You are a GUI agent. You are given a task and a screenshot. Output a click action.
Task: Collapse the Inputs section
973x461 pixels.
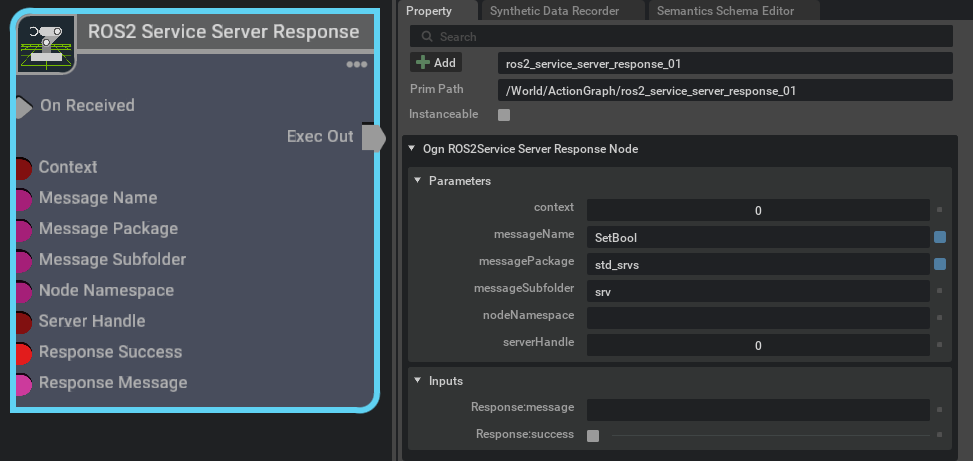tap(417, 381)
